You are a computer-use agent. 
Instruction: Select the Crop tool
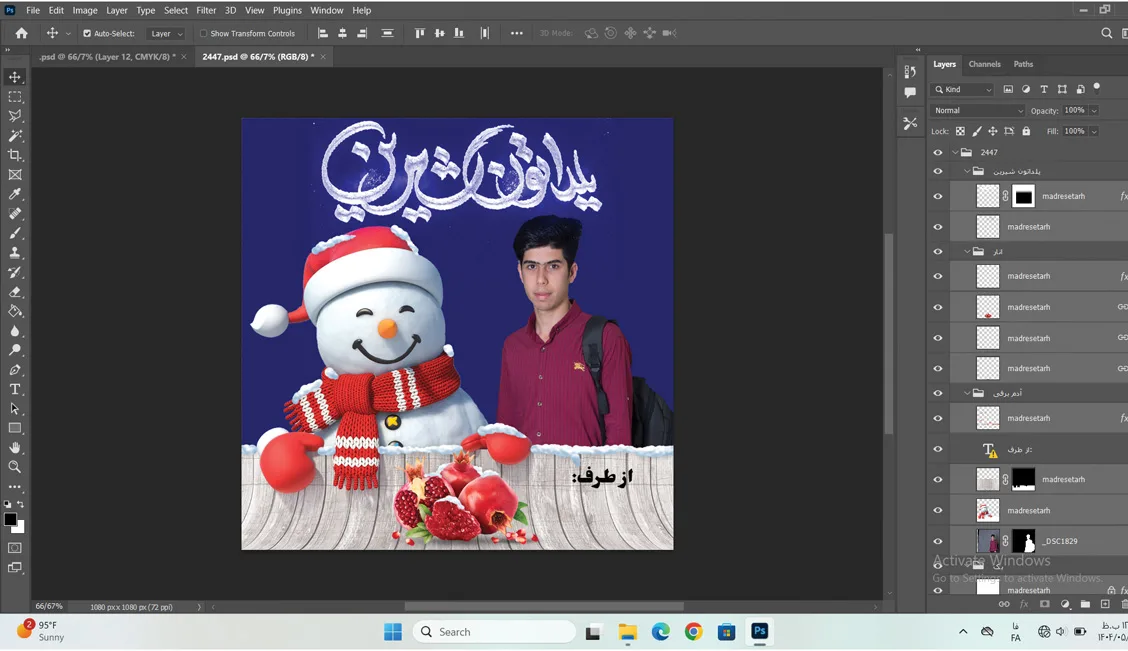[x=14, y=155]
